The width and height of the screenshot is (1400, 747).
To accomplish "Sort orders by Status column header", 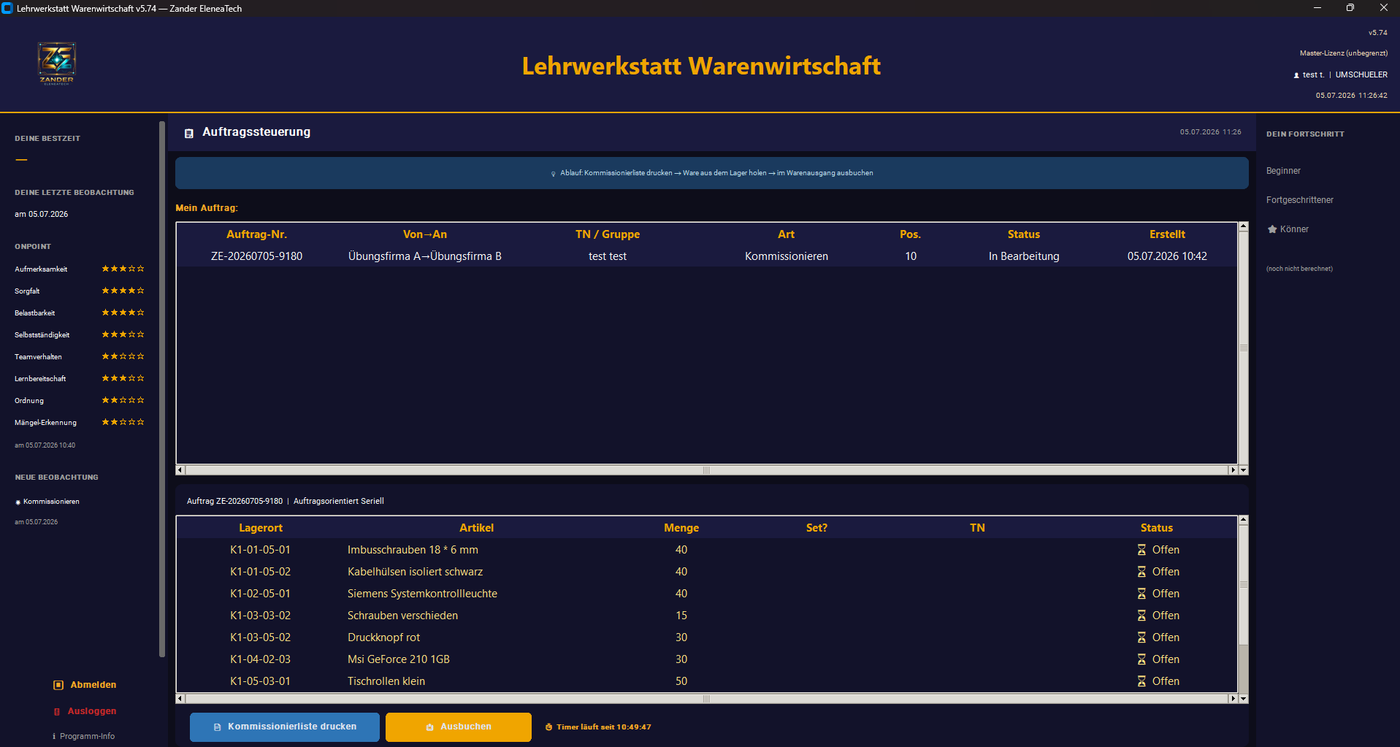I will [x=1024, y=234].
